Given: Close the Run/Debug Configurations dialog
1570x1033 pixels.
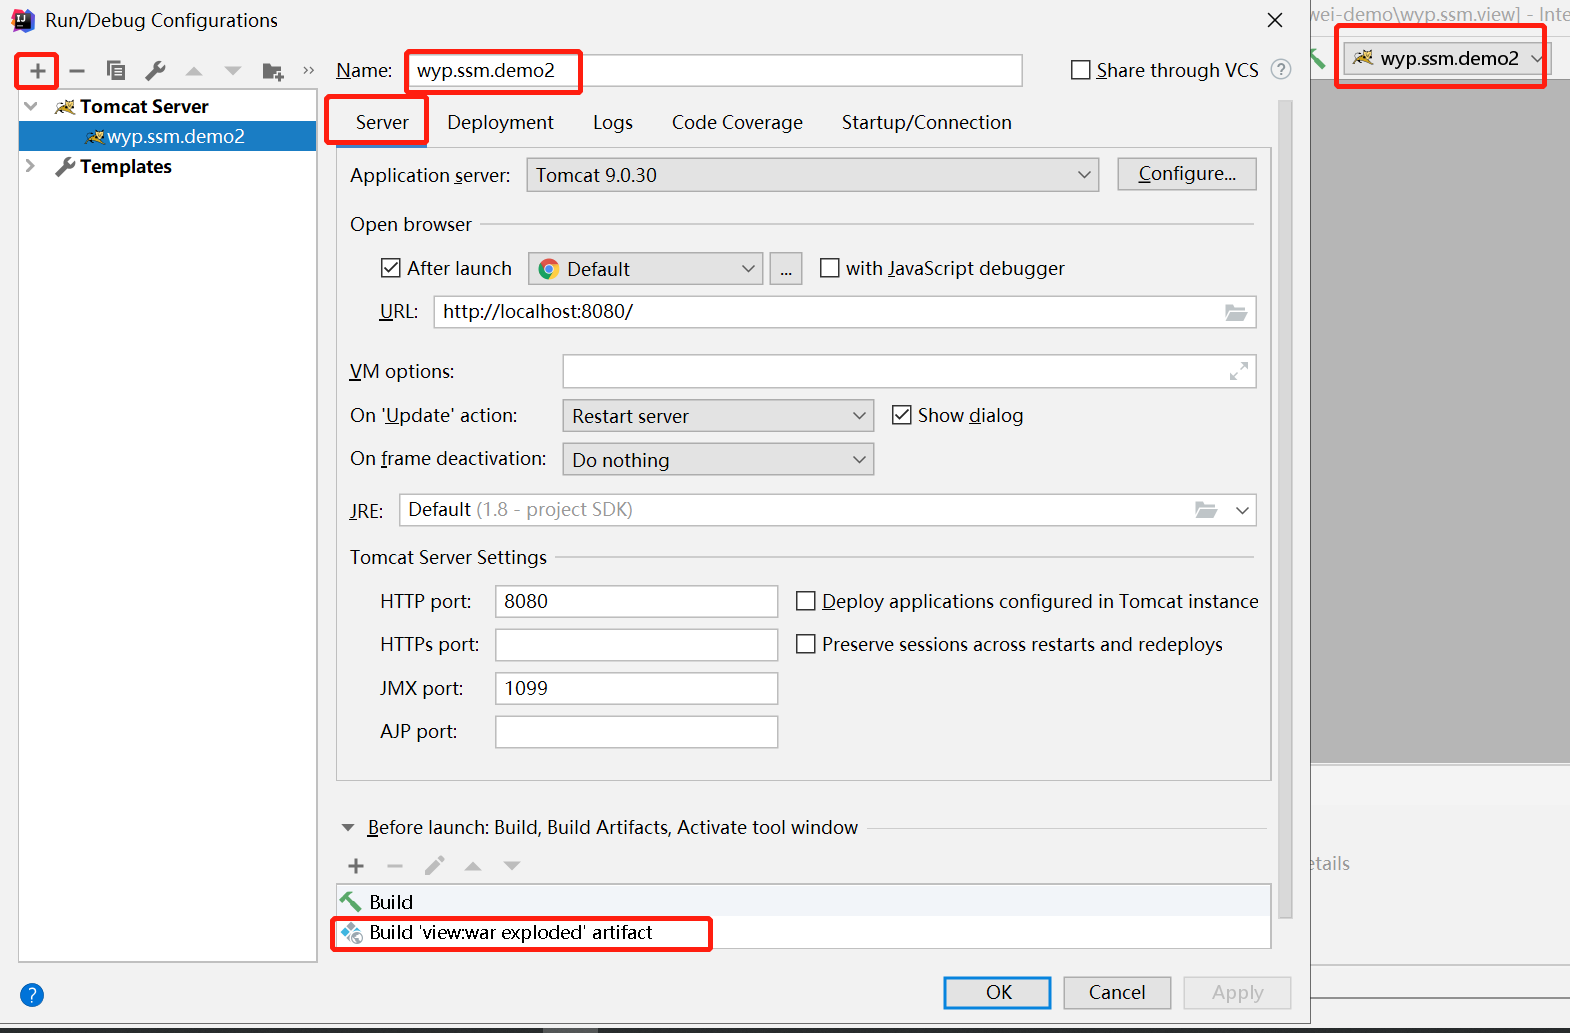Looking at the screenshot, I should [x=1275, y=20].
